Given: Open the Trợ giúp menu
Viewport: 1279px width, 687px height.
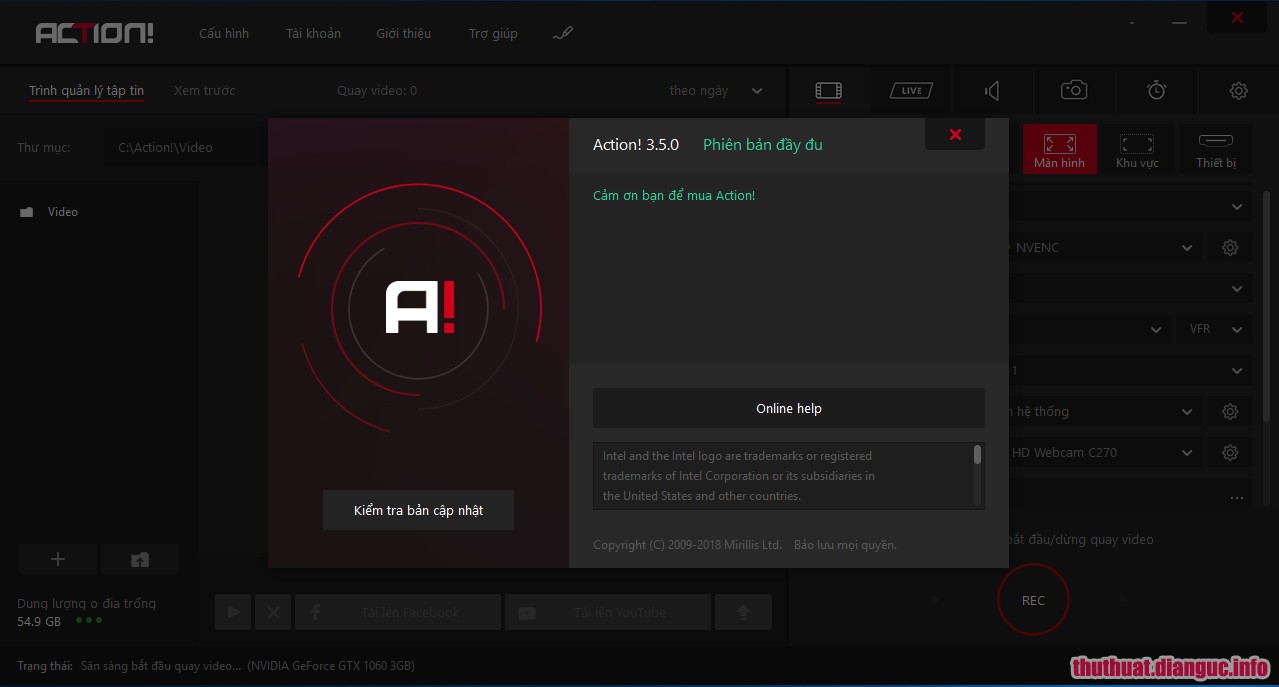Looking at the screenshot, I should (493, 33).
